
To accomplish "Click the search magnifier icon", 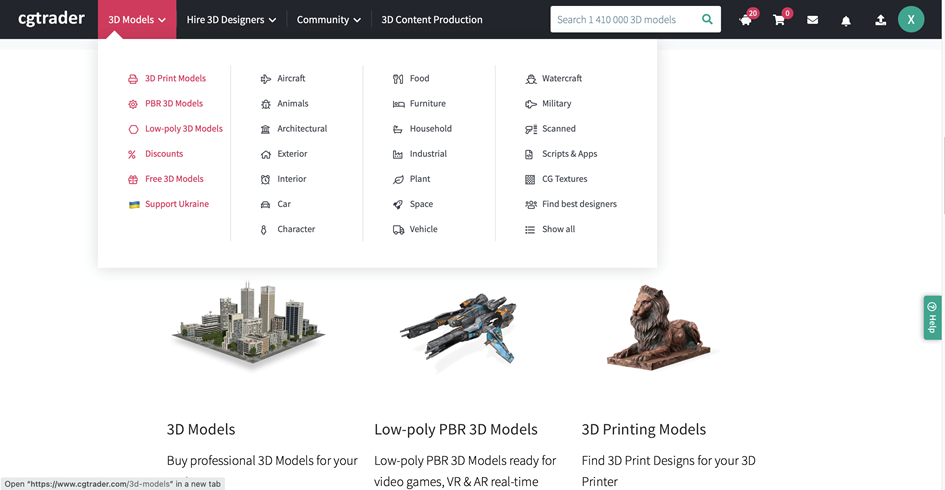I will [707, 19].
